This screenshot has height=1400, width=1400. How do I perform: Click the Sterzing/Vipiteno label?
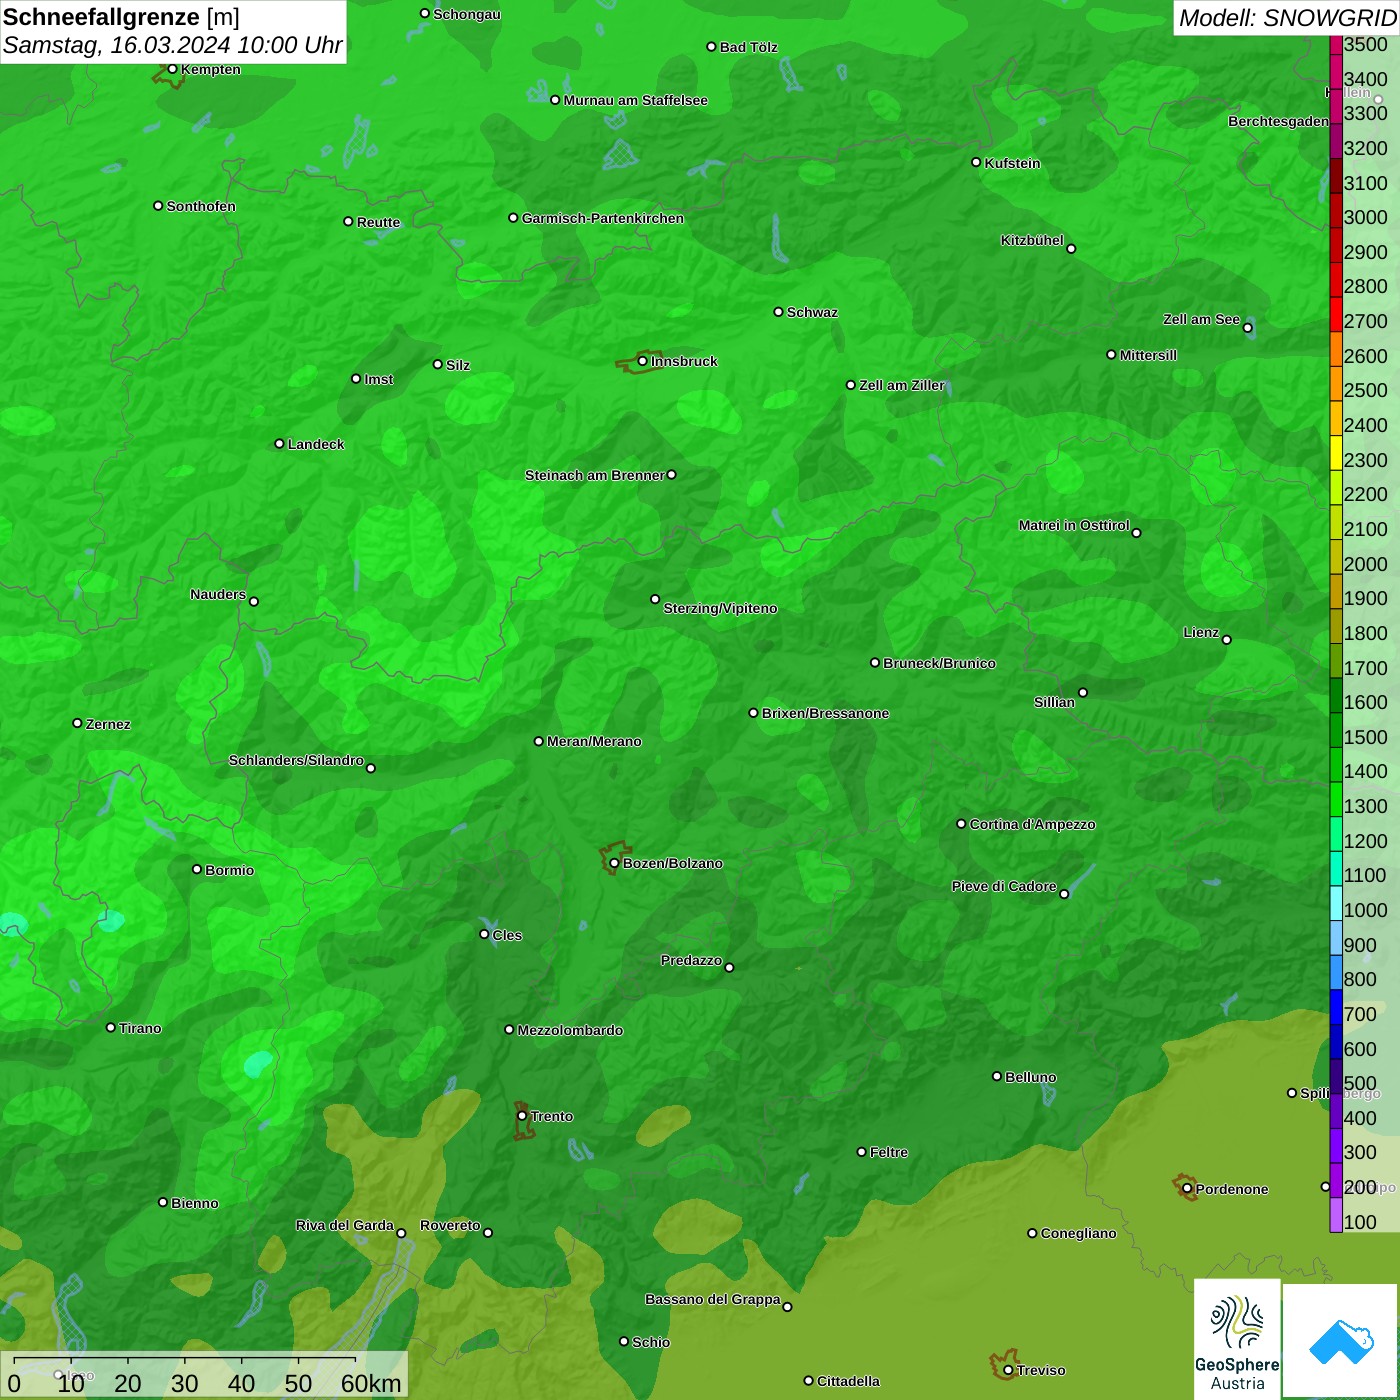720,608
